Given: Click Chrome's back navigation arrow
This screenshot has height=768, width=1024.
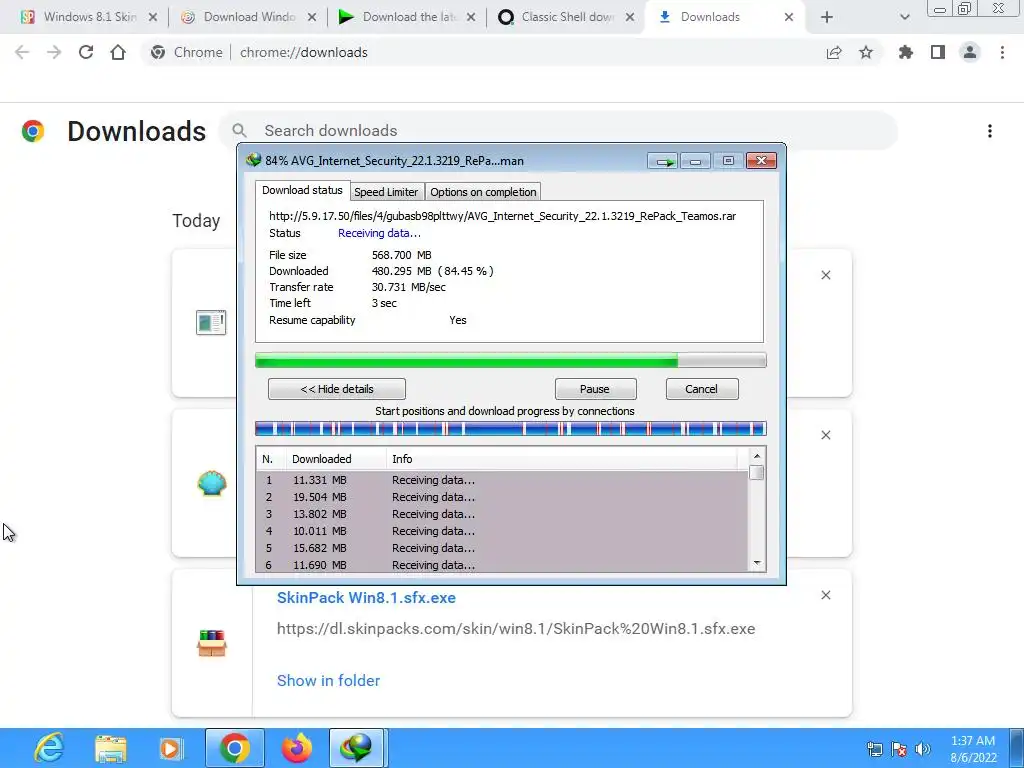Looking at the screenshot, I should tap(22, 52).
